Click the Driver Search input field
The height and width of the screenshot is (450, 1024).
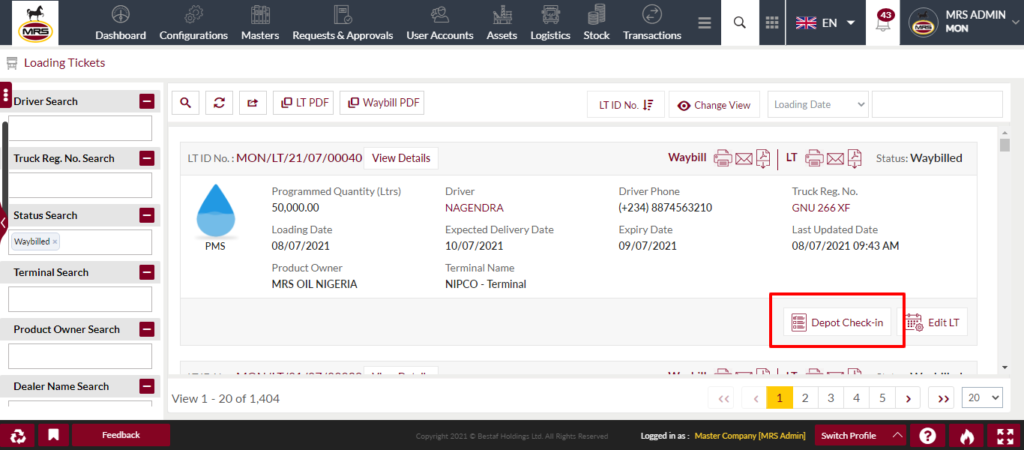click(80, 128)
